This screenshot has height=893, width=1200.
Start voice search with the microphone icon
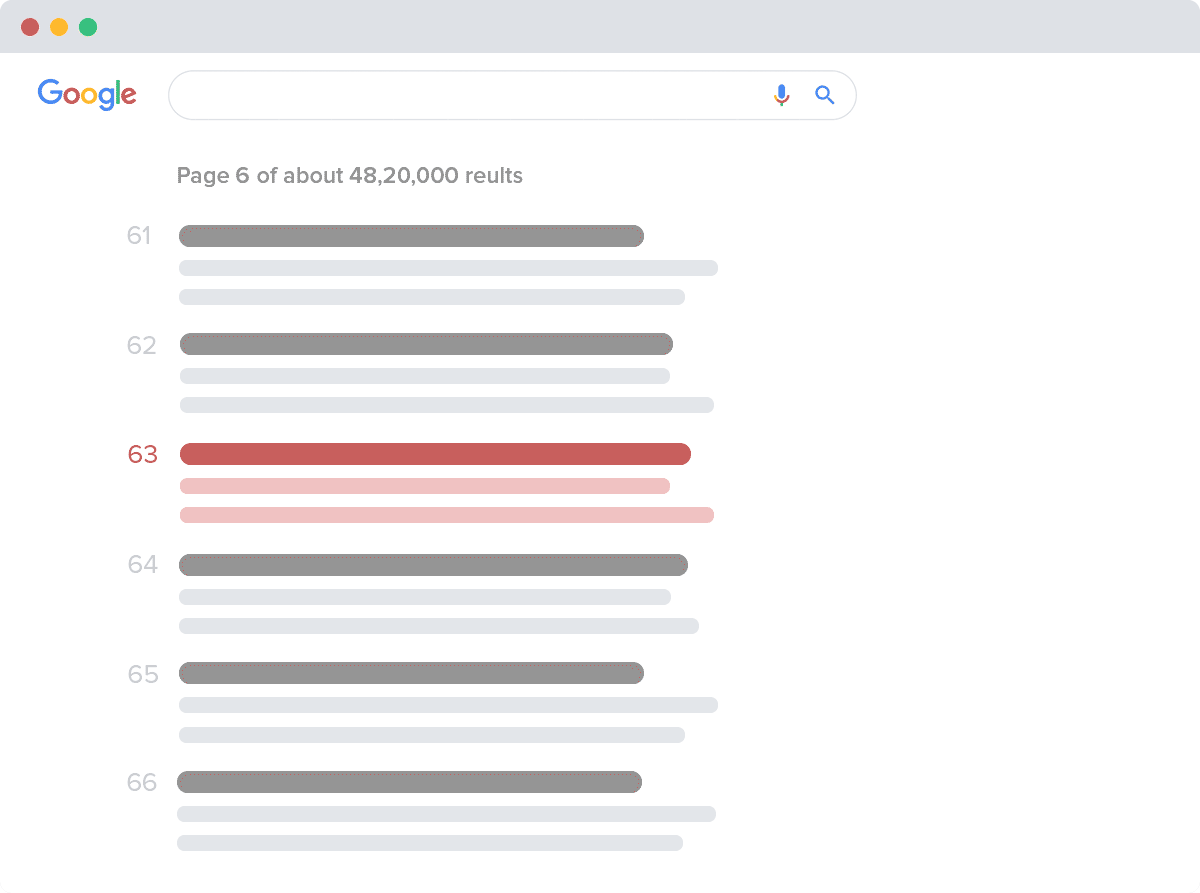(x=782, y=95)
